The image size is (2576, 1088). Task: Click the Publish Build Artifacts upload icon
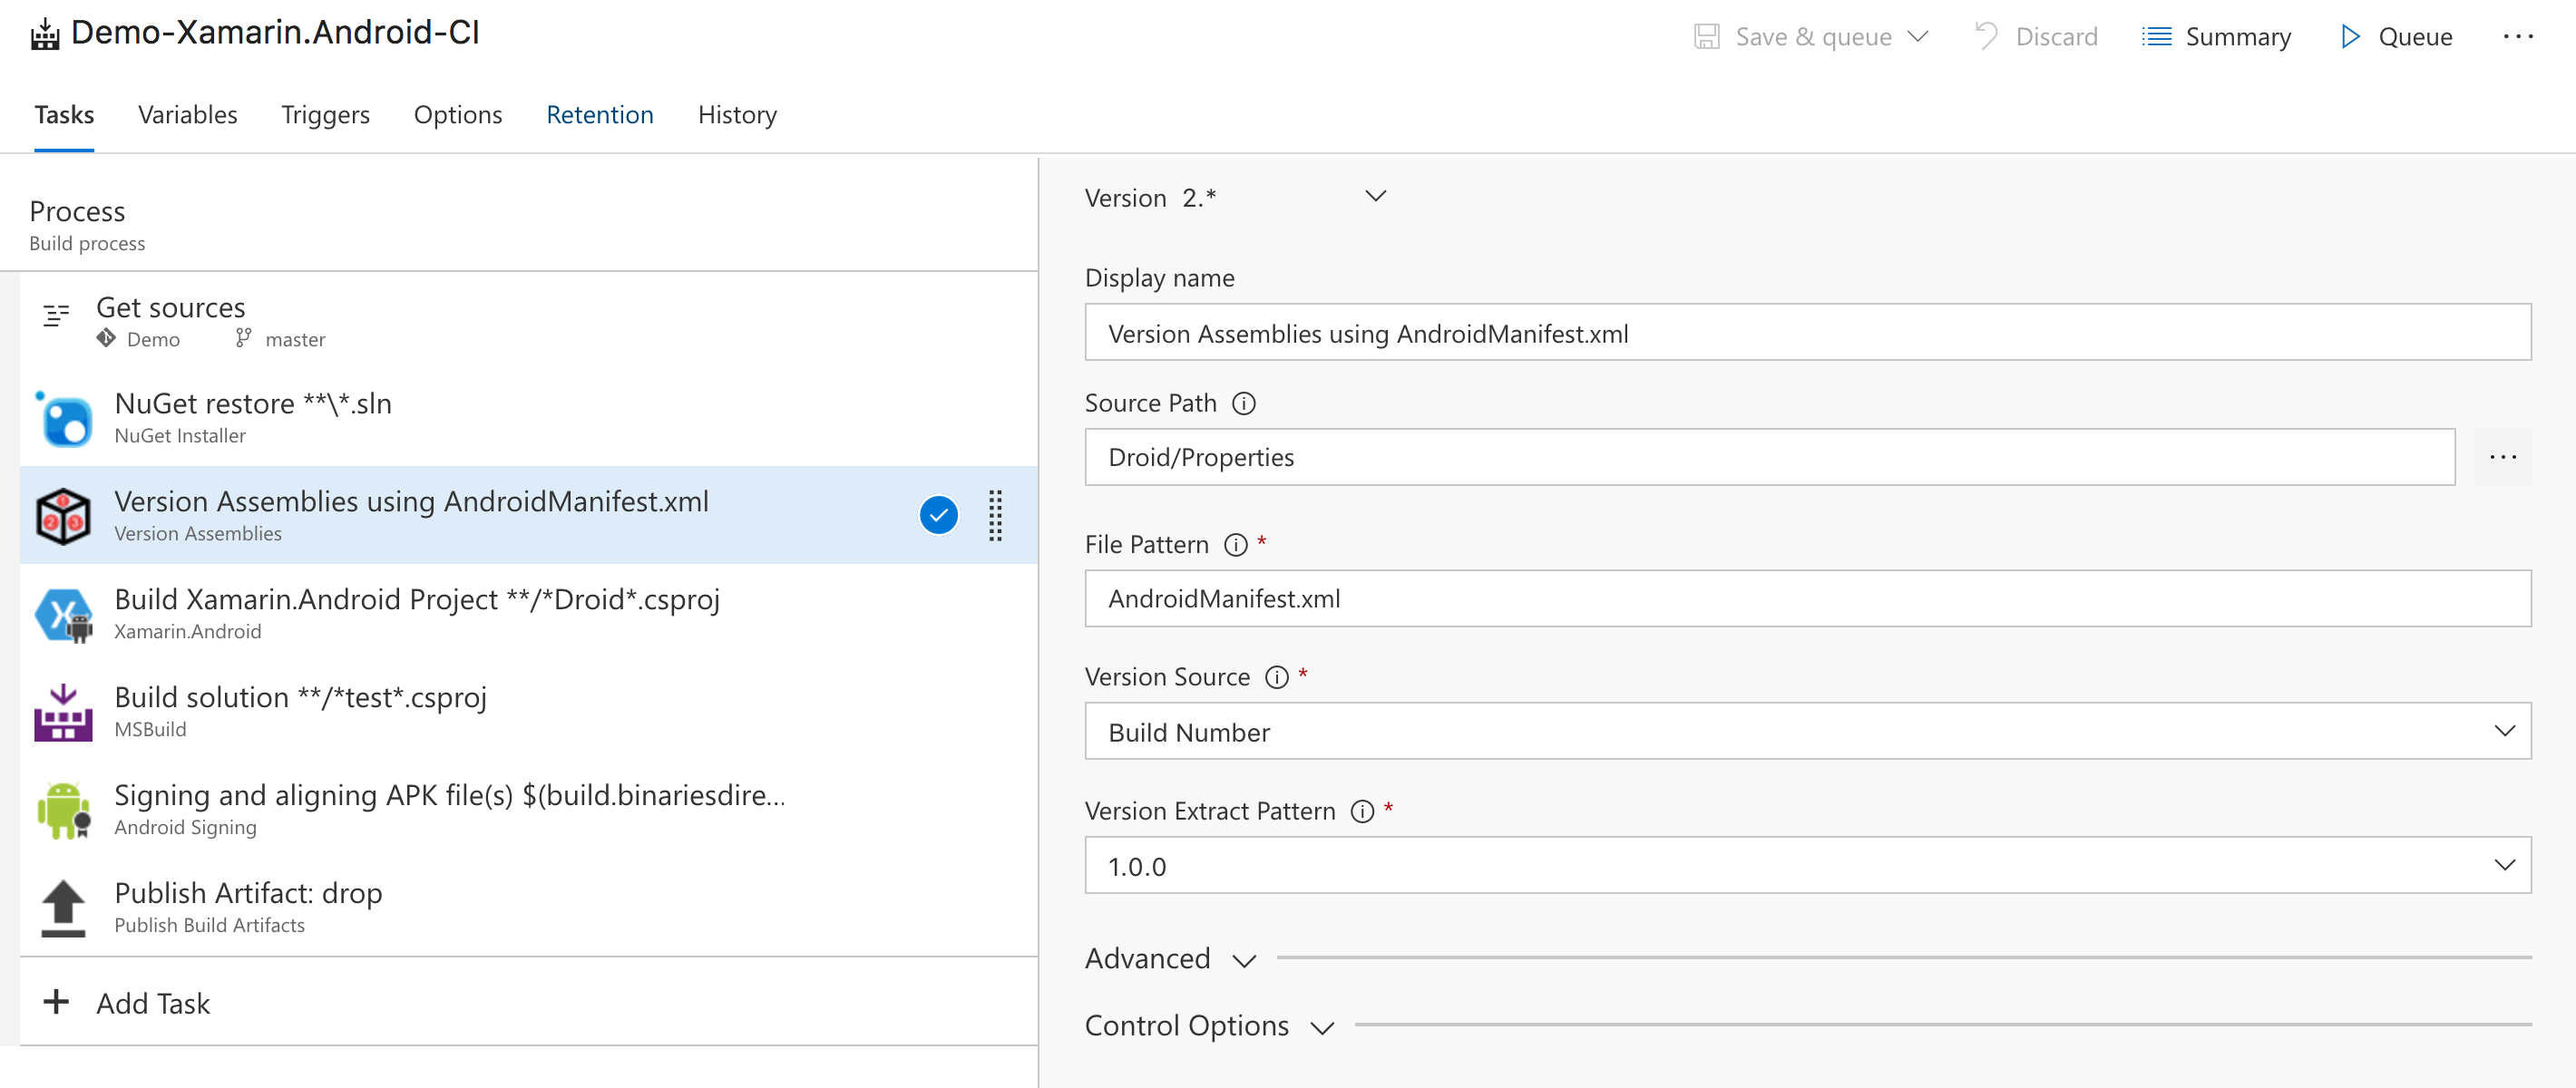(x=63, y=906)
